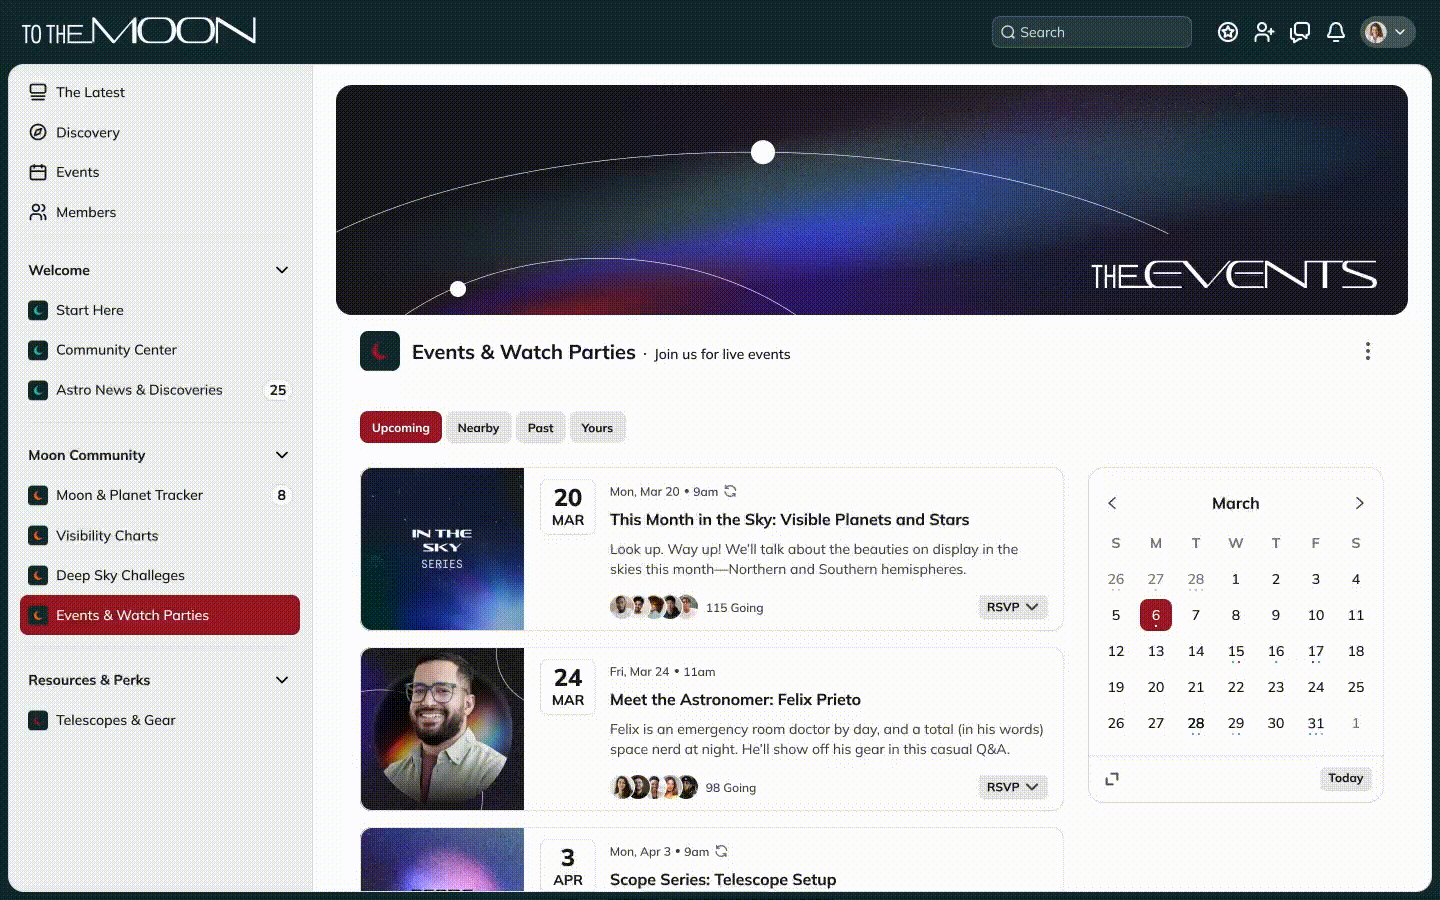Image resolution: width=1440 pixels, height=900 pixels.
Task: Collapse the Moon Community section
Action: [x=282, y=455]
